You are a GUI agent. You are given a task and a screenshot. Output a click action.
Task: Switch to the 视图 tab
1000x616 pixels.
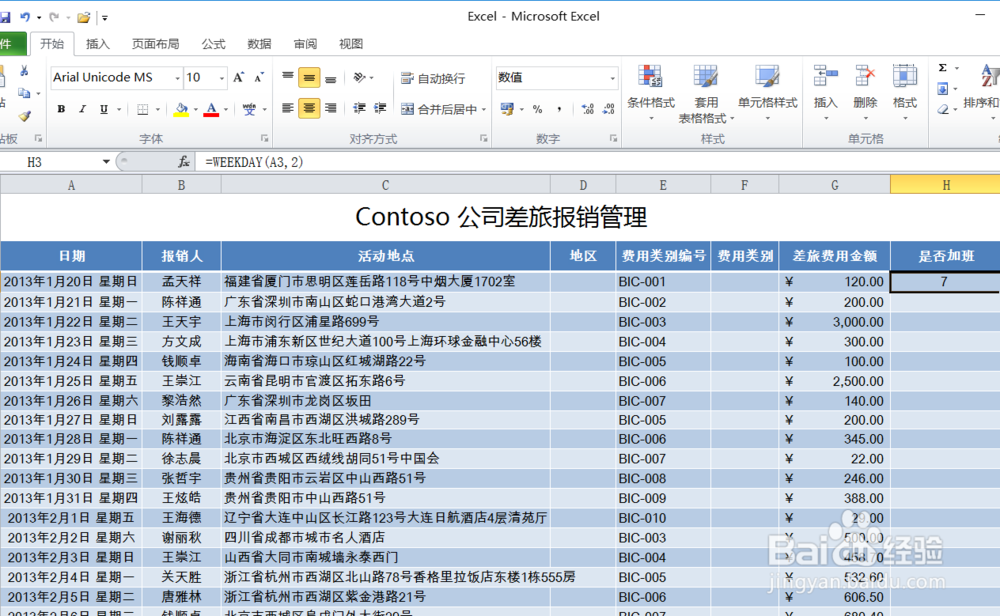[351, 43]
